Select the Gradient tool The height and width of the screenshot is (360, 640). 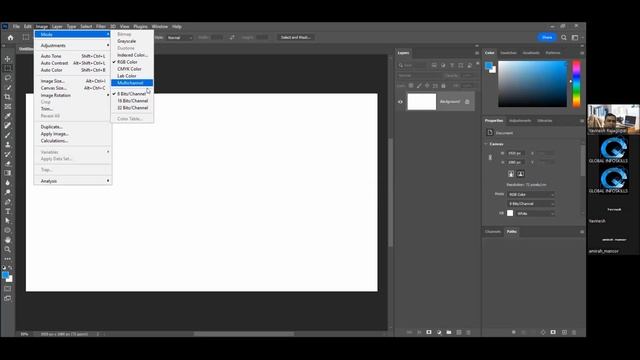(8, 173)
